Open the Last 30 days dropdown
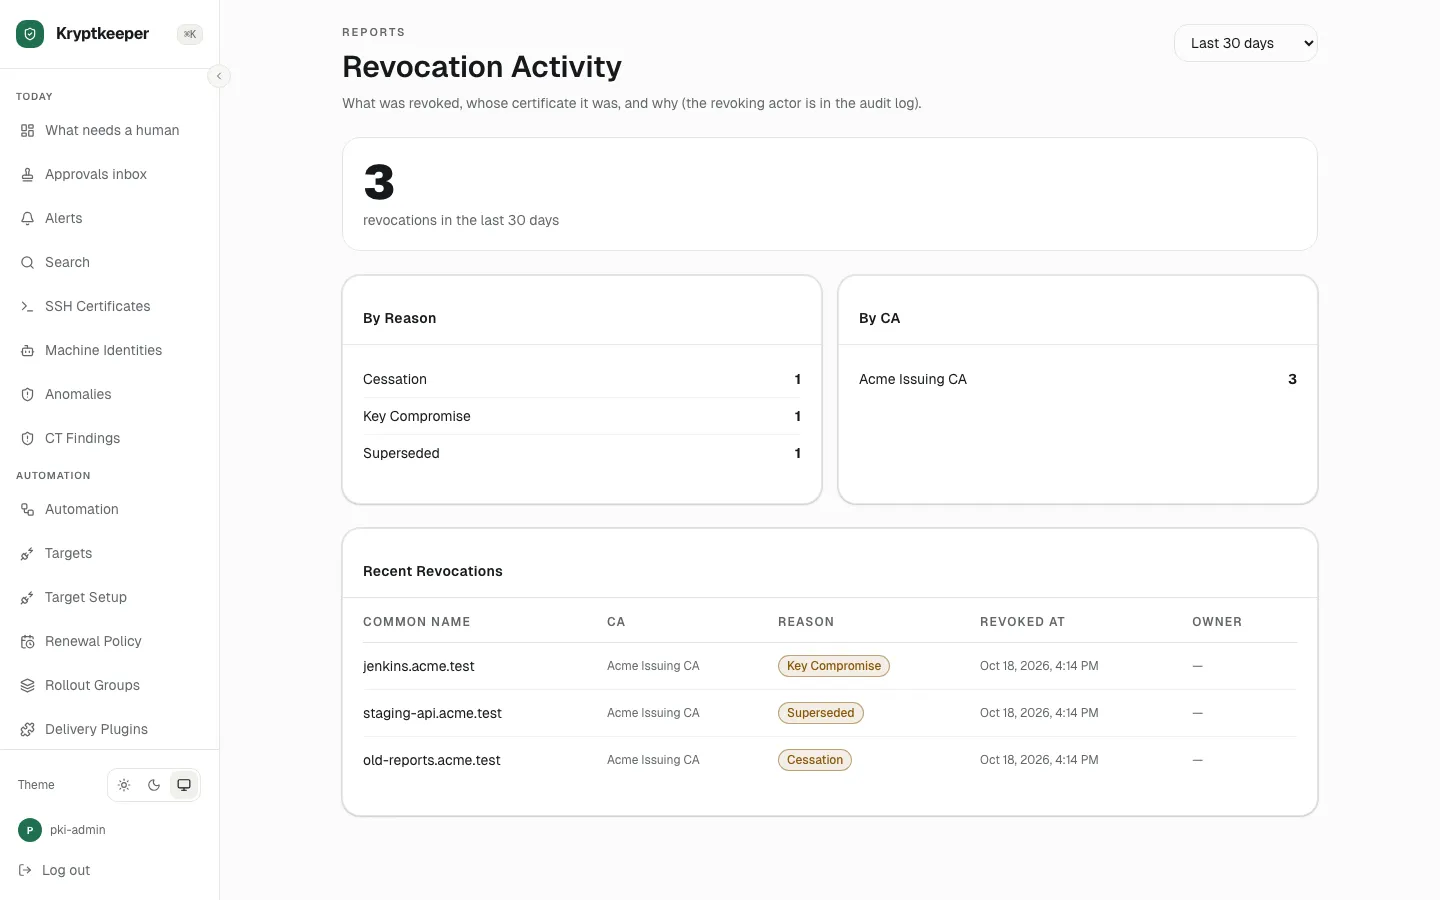 tap(1246, 43)
